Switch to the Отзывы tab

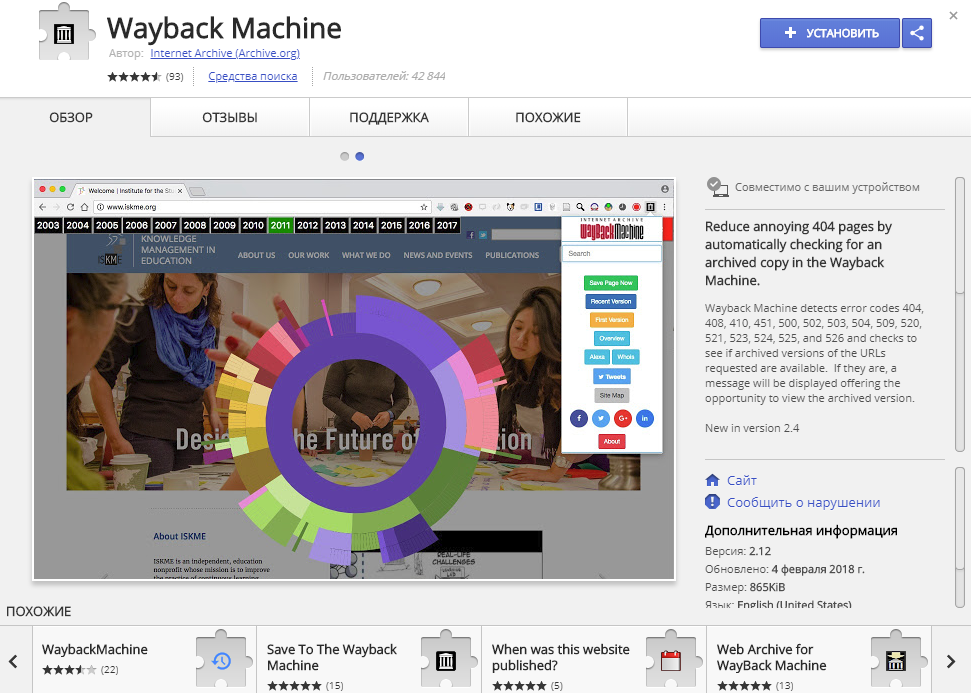(x=230, y=118)
